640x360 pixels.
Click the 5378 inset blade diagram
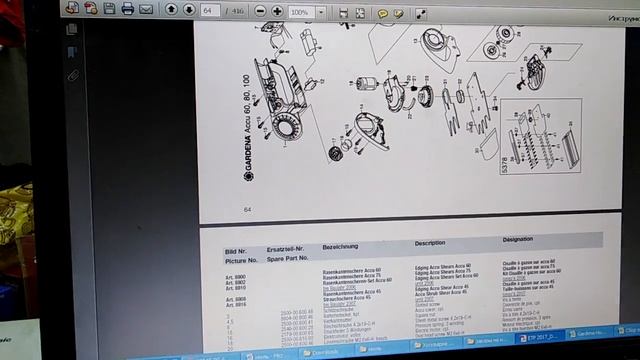coord(541,136)
